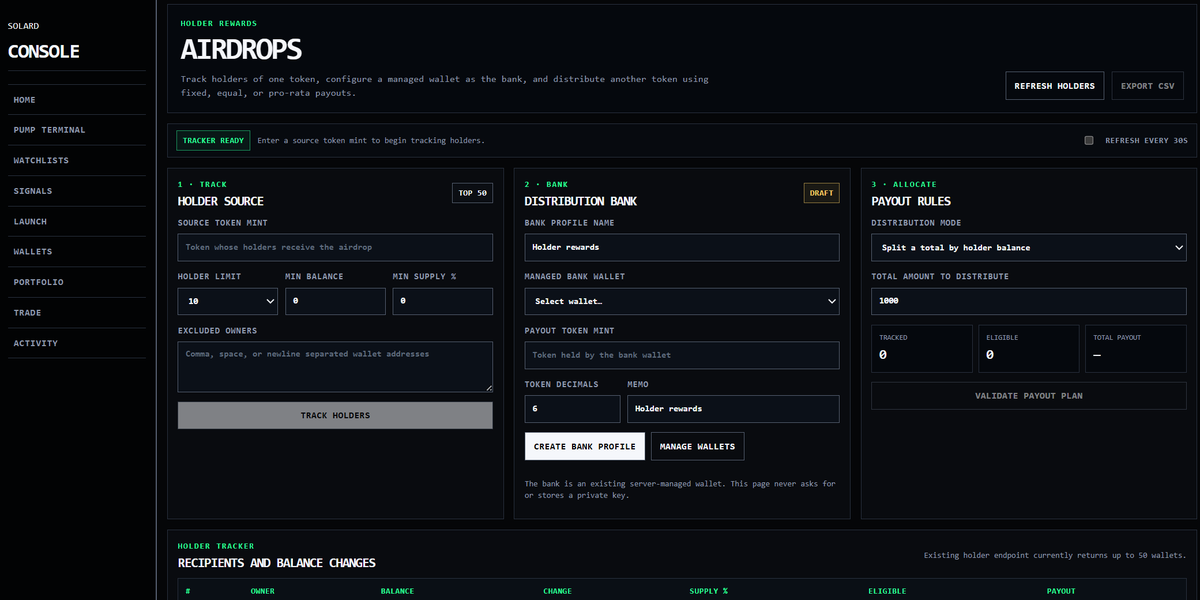Click the Balance column header
1200x600 pixels.
click(x=397, y=591)
